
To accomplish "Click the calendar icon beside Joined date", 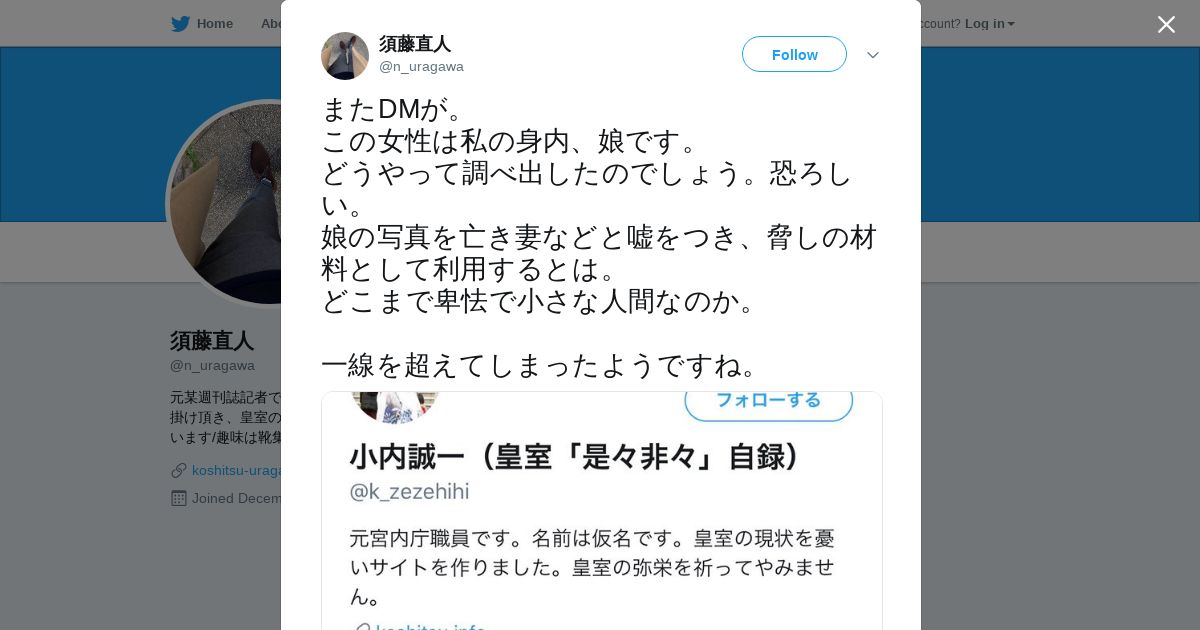I will (x=178, y=498).
